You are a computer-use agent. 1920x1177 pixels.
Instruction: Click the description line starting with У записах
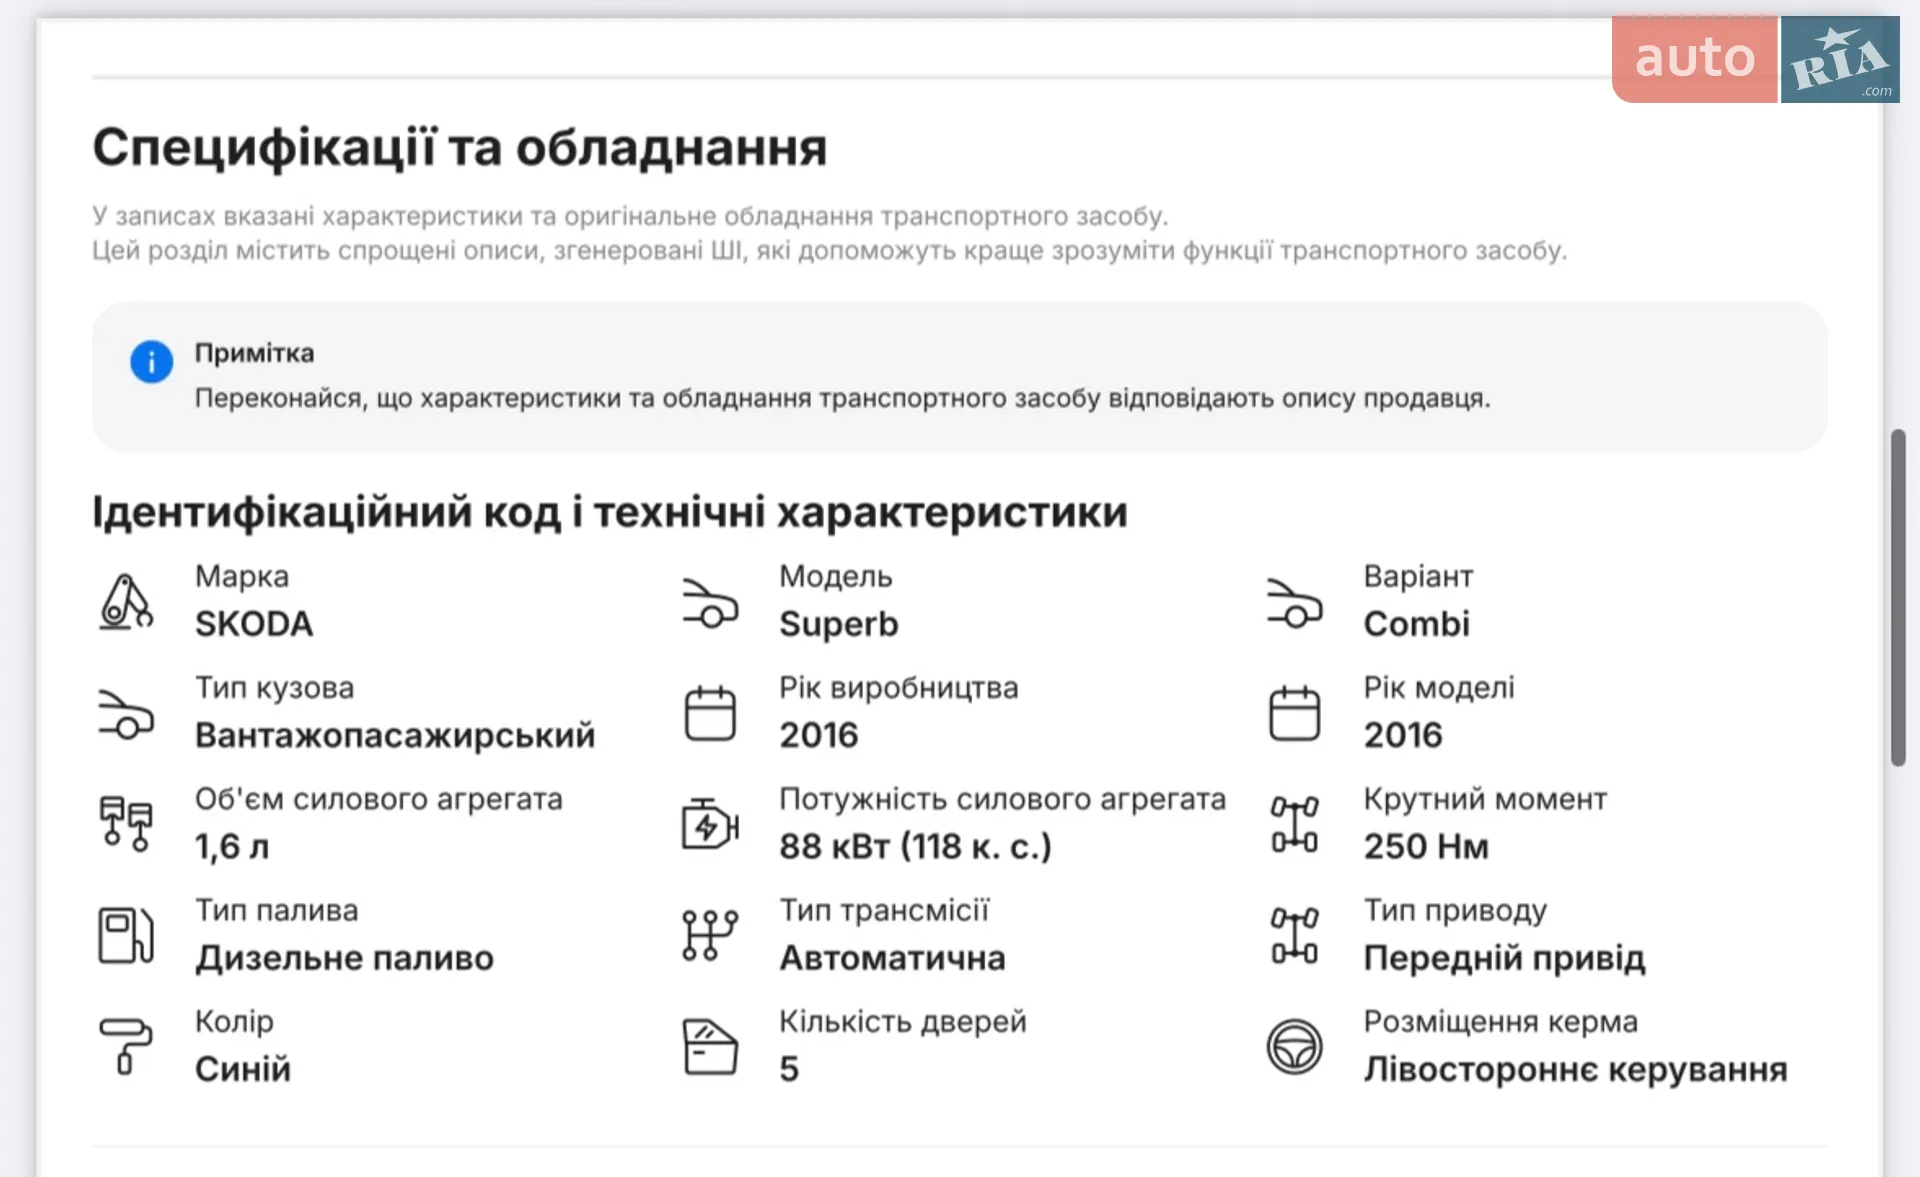(x=630, y=216)
